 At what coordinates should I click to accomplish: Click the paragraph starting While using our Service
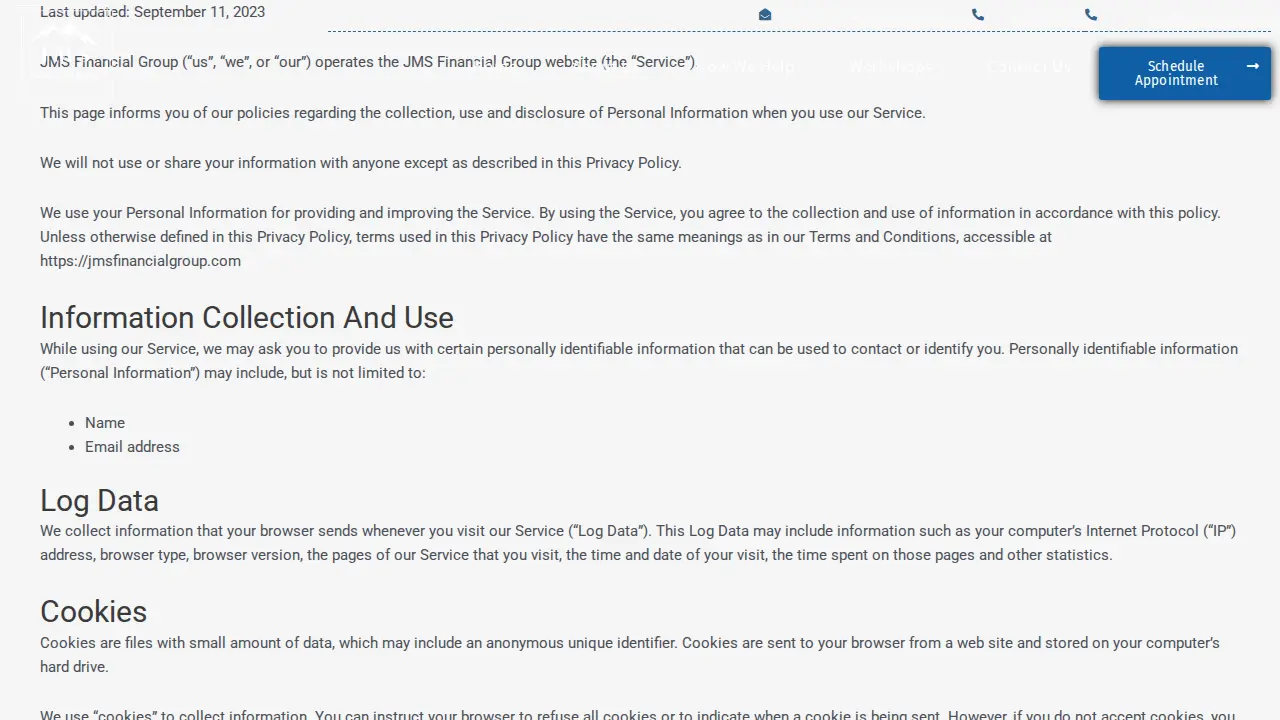point(639,361)
